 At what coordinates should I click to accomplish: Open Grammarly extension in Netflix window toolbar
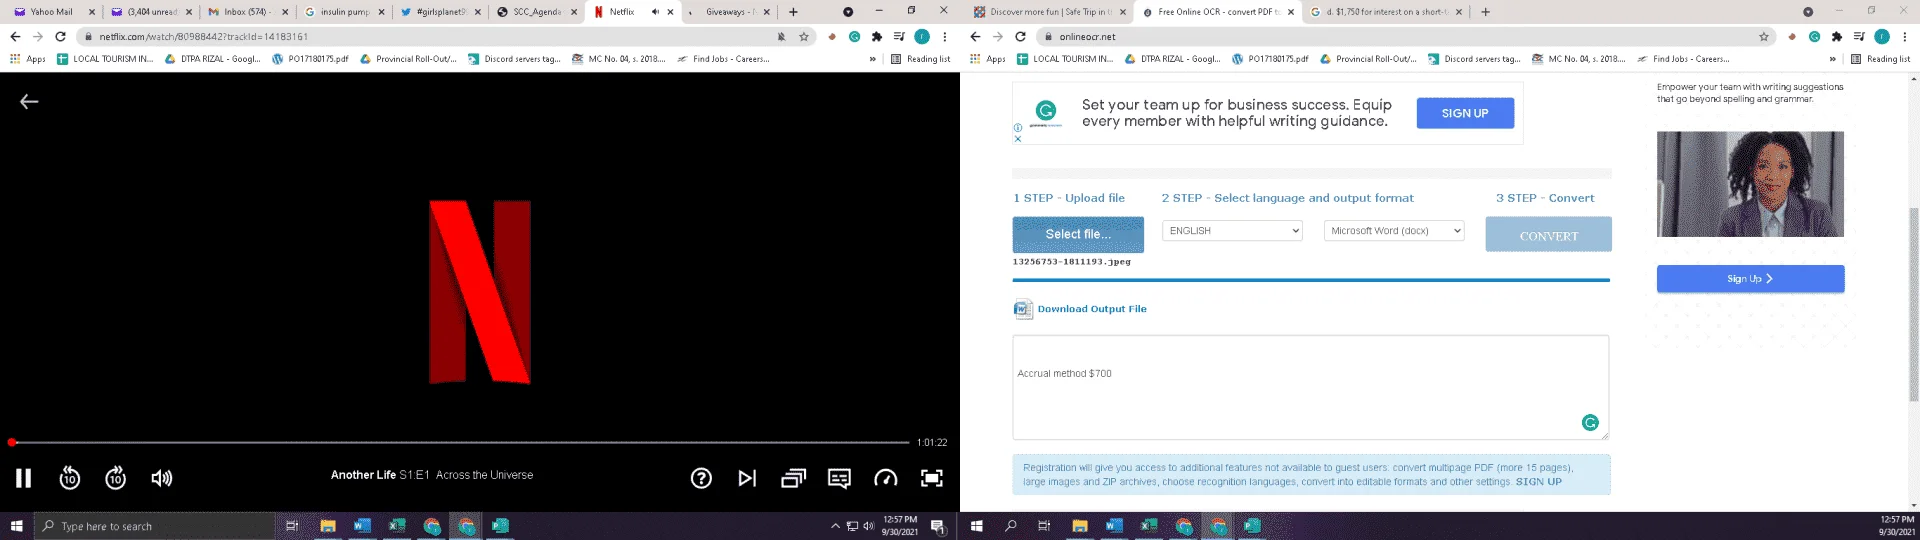tap(854, 36)
